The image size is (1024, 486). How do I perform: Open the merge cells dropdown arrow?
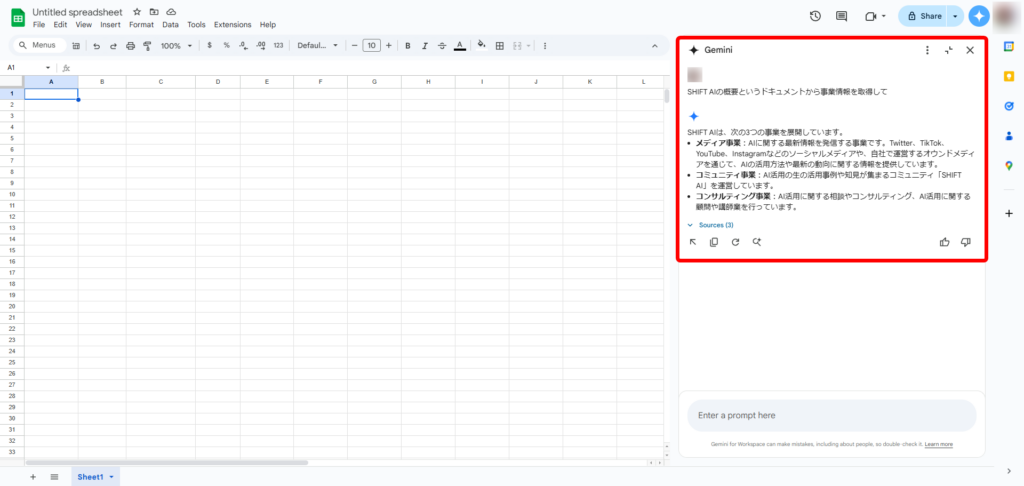528,46
